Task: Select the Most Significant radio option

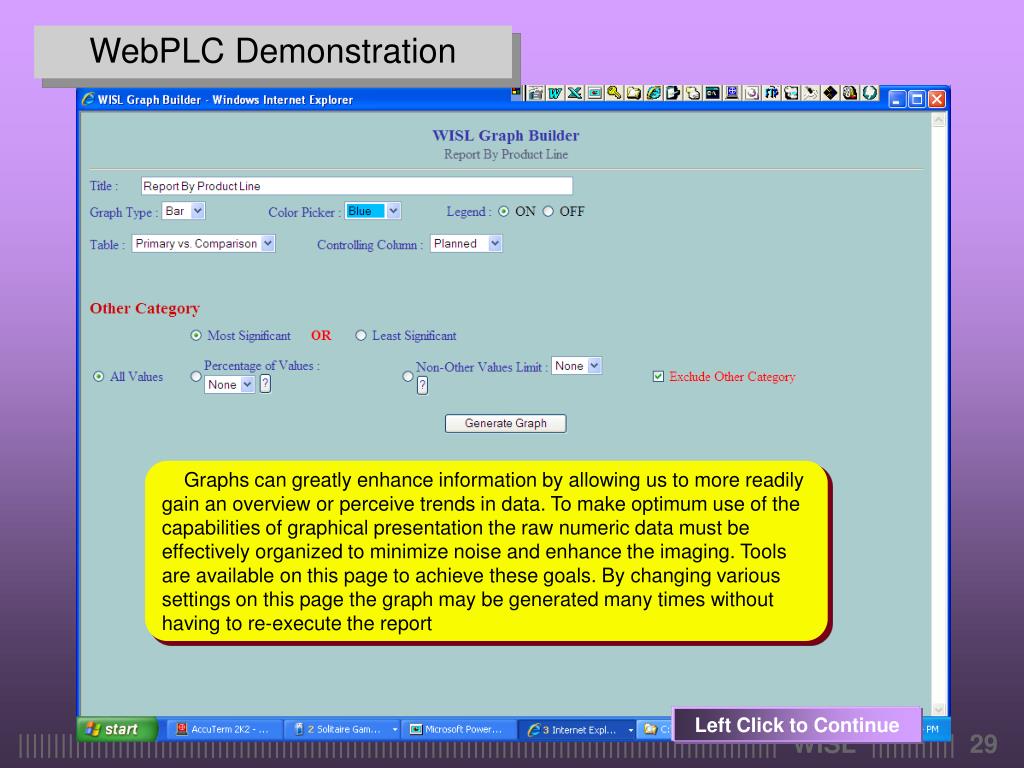Action: pyautogui.click(x=196, y=336)
